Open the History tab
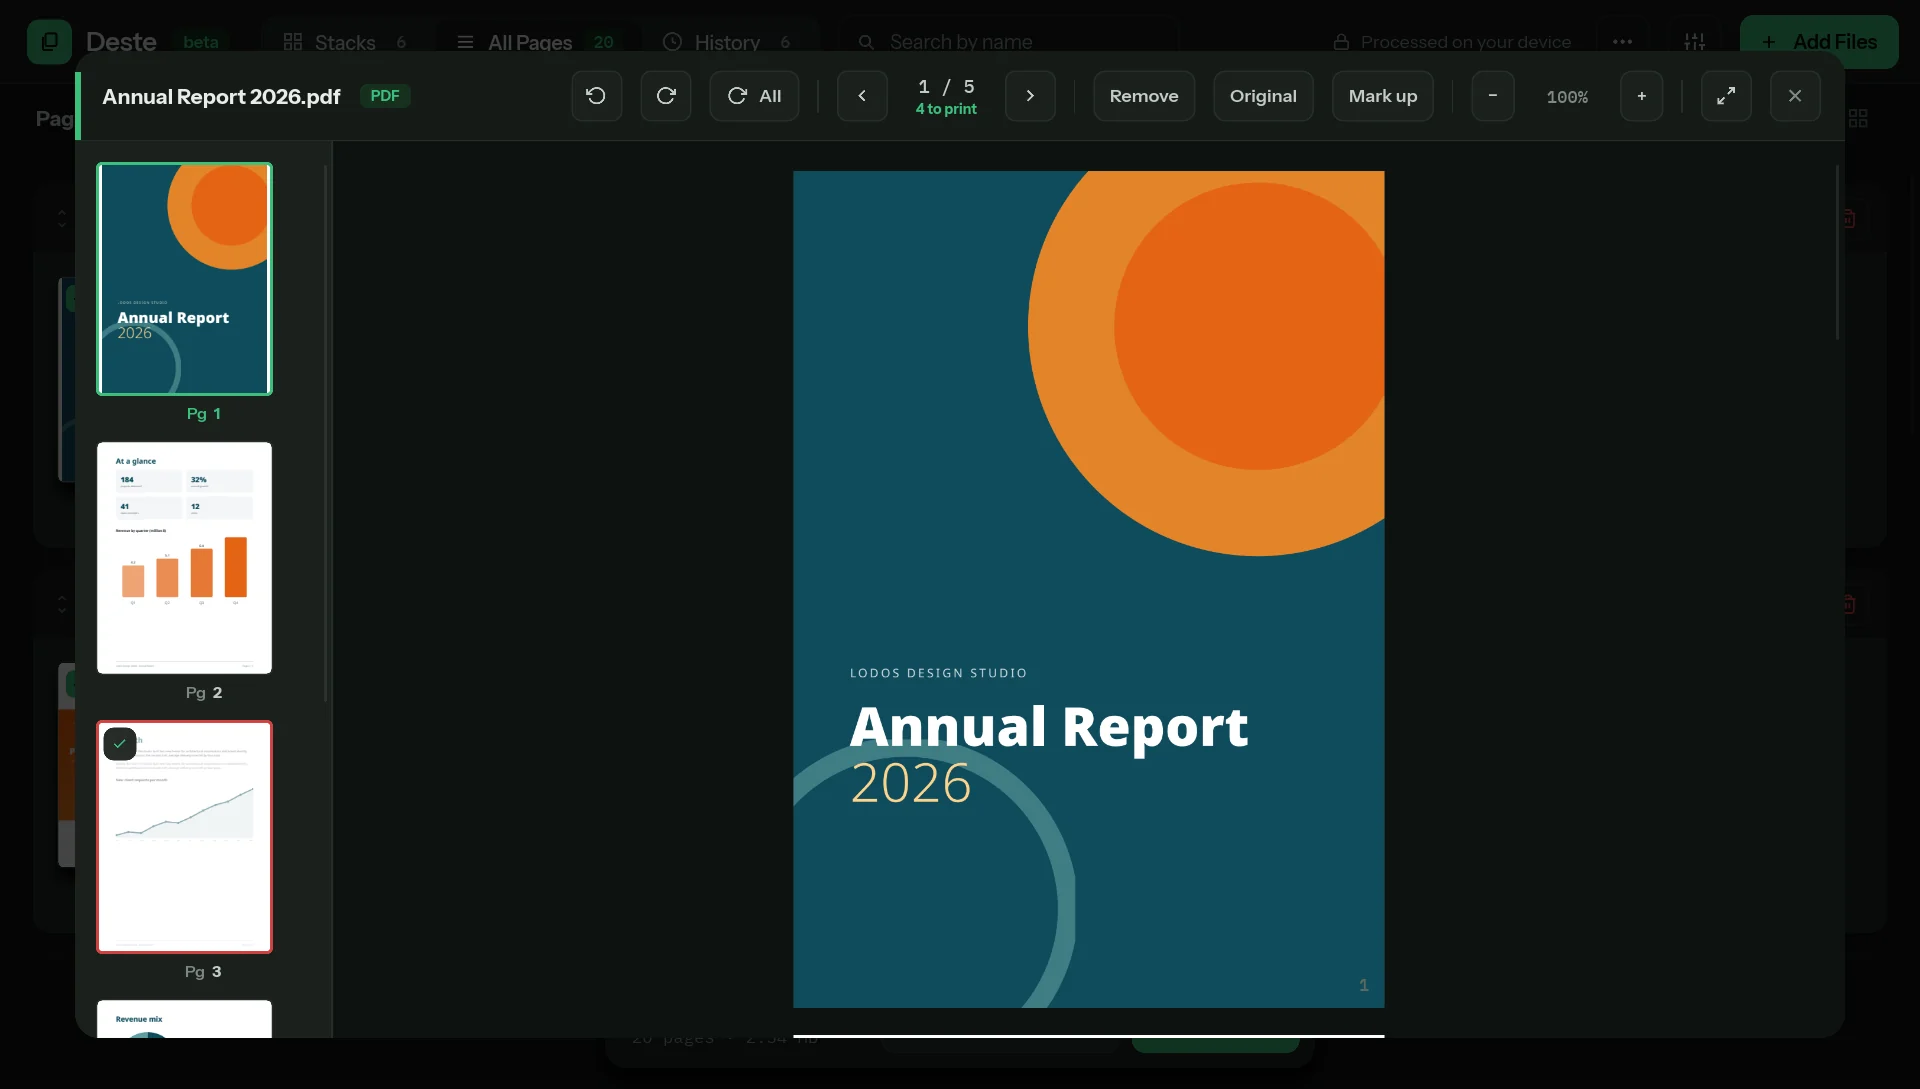1920x1089 pixels. (x=728, y=42)
